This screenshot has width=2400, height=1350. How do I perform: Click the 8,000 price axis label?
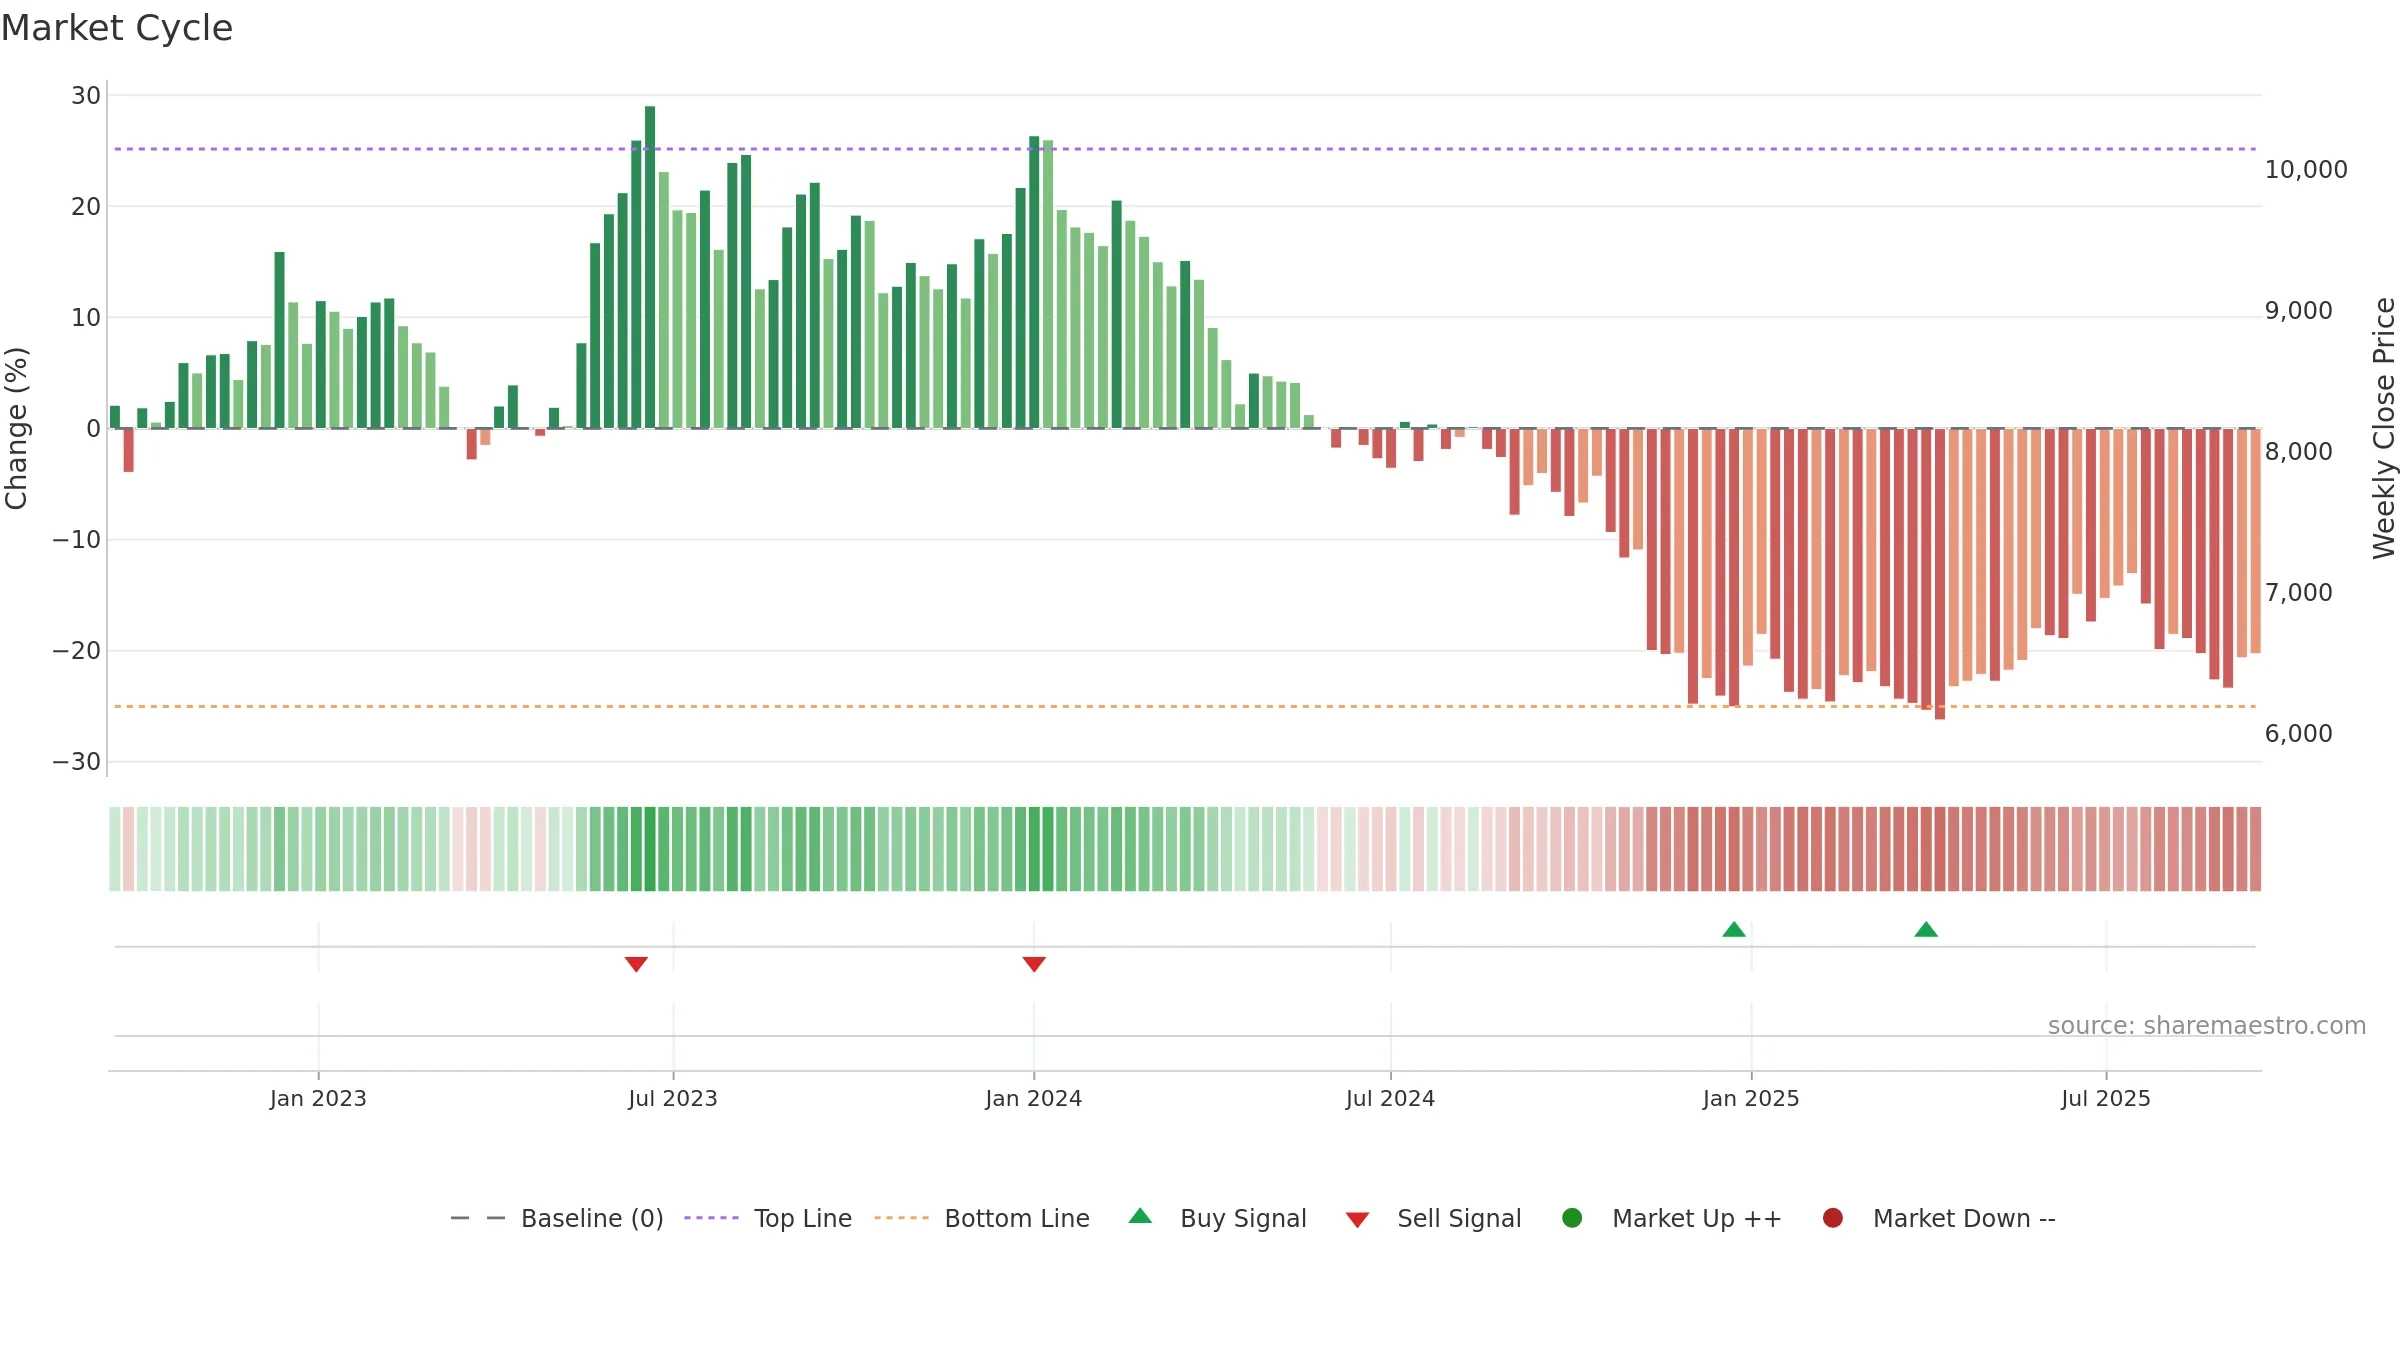click(x=2298, y=452)
